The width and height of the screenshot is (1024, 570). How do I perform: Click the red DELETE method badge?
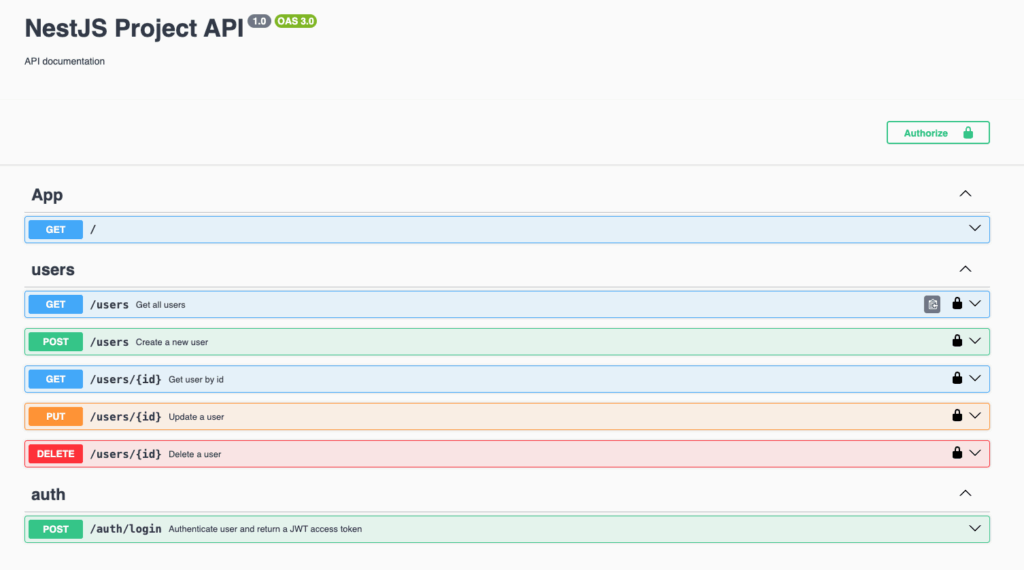(x=56, y=454)
